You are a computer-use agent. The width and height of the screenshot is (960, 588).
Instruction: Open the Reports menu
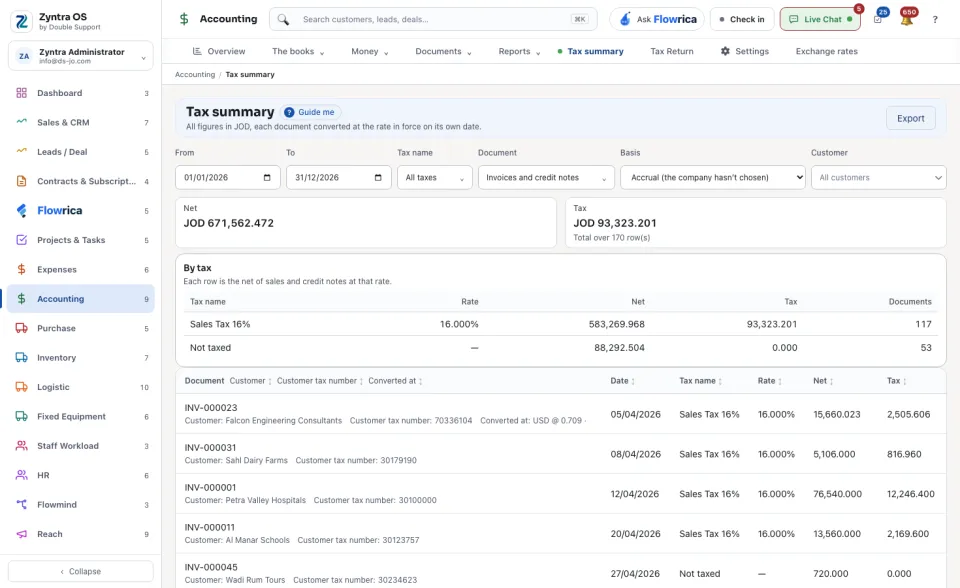pyautogui.click(x=519, y=51)
